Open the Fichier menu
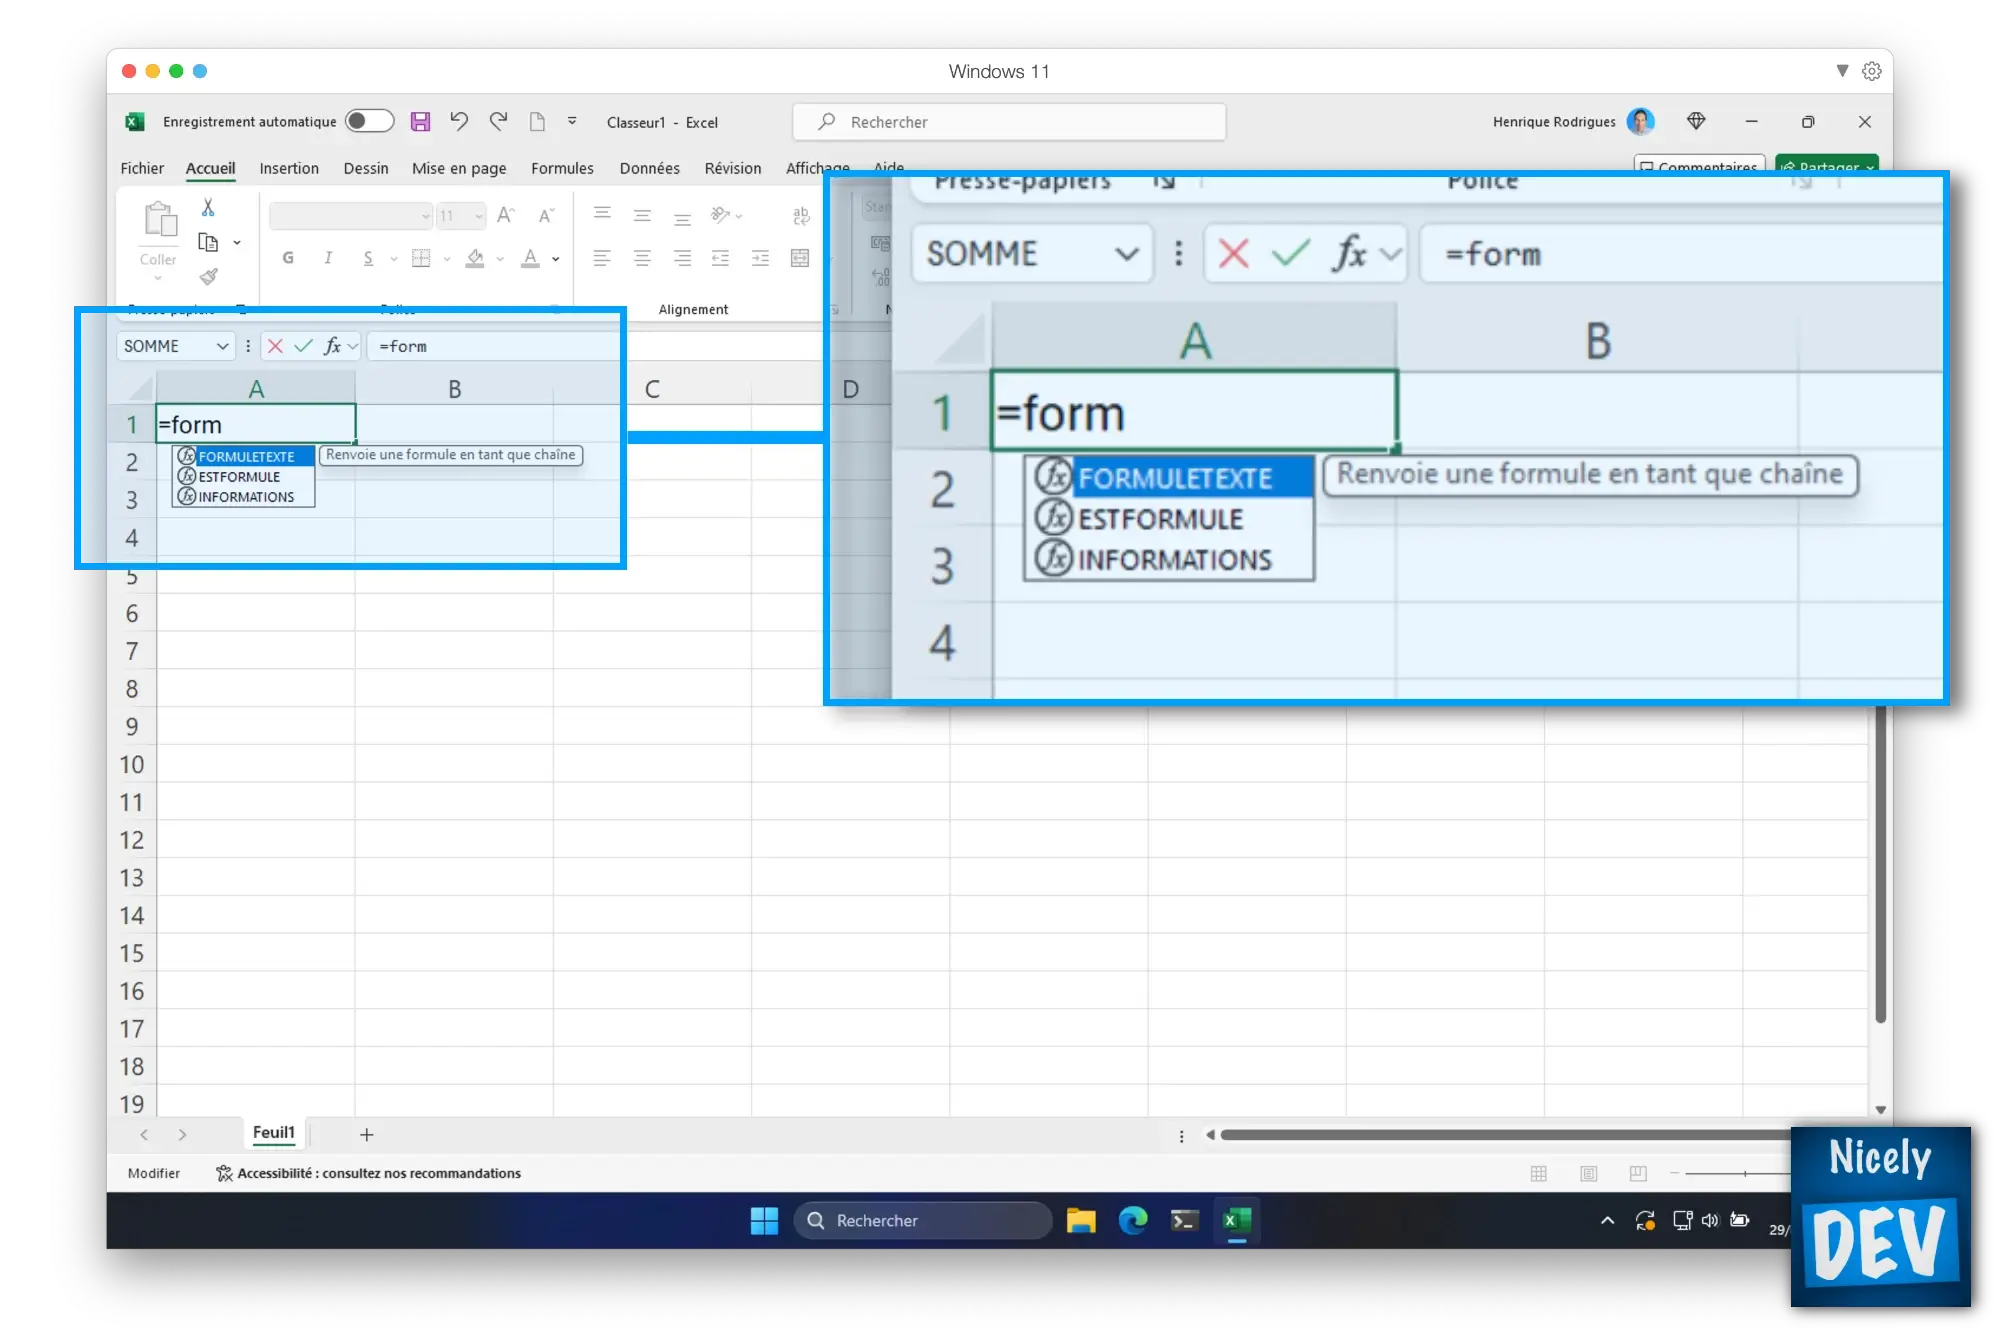 (x=142, y=168)
